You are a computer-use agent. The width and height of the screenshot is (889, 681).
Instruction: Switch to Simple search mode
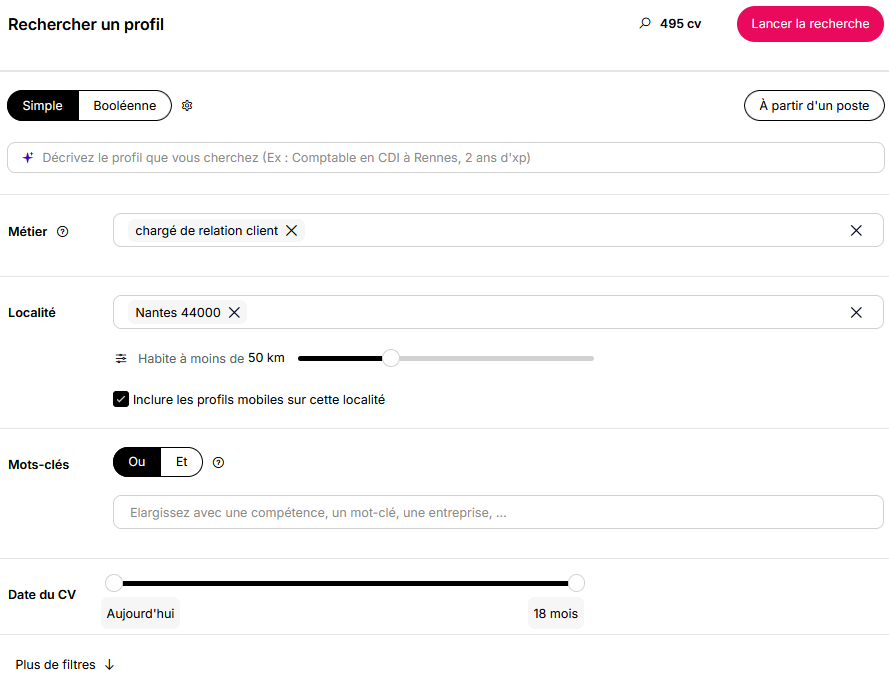click(x=43, y=105)
